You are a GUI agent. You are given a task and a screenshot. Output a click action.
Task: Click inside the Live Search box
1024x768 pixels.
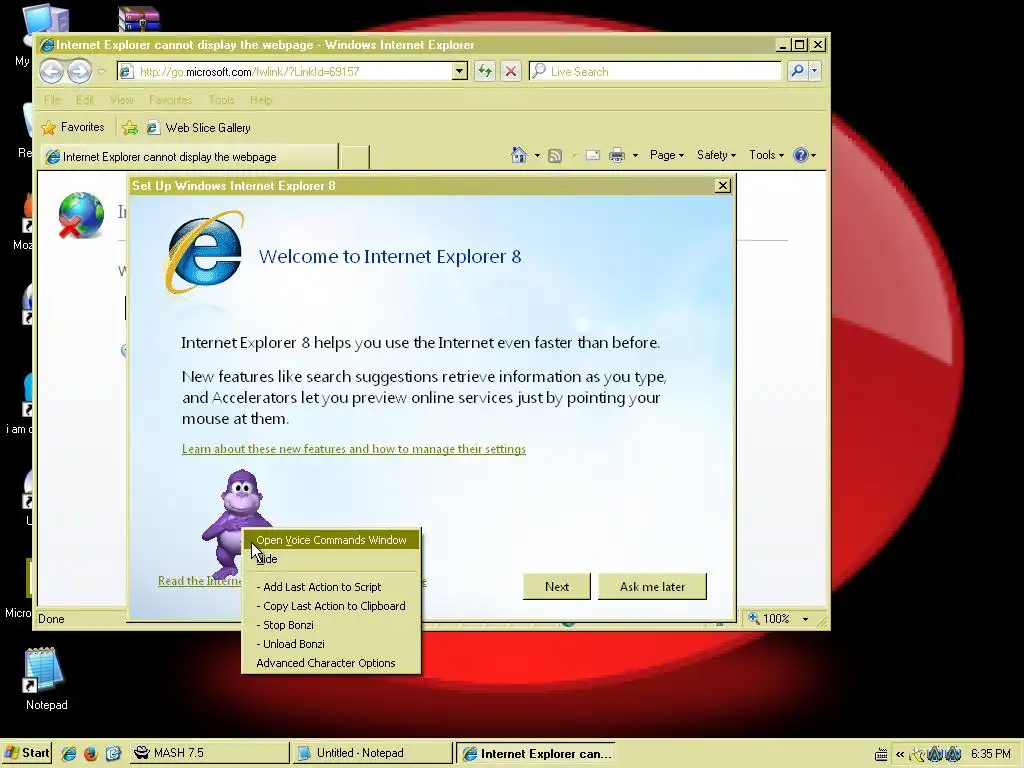655,71
